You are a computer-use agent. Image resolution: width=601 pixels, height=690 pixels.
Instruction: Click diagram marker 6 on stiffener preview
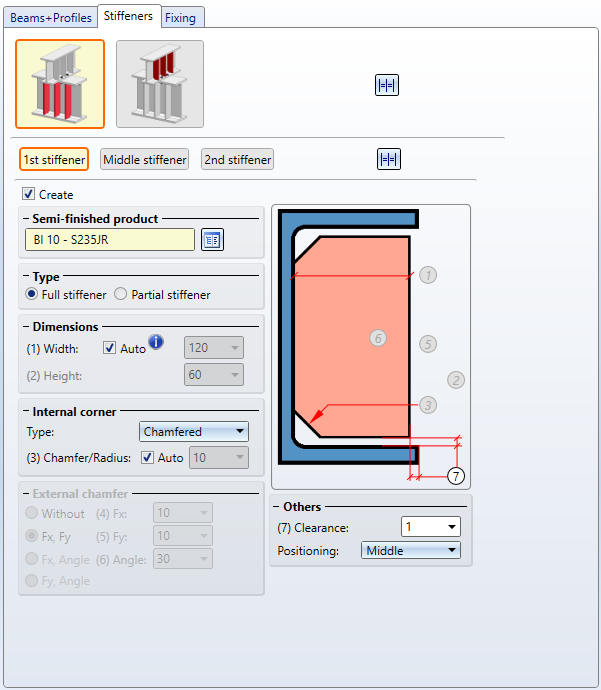click(378, 338)
